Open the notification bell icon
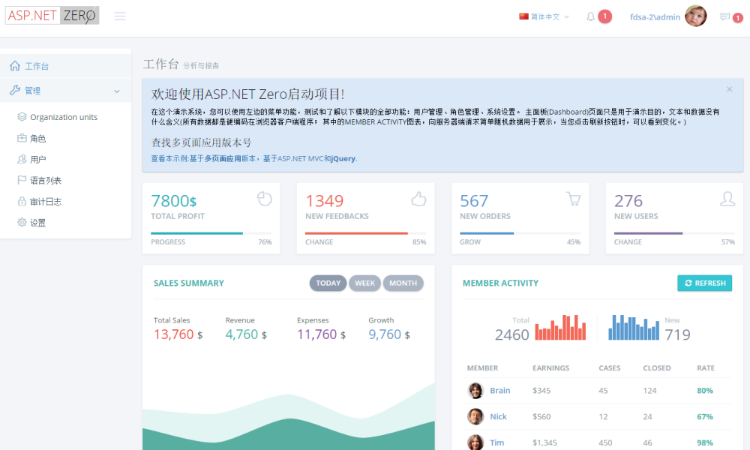The width and height of the screenshot is (750, 450). [591, 17]
